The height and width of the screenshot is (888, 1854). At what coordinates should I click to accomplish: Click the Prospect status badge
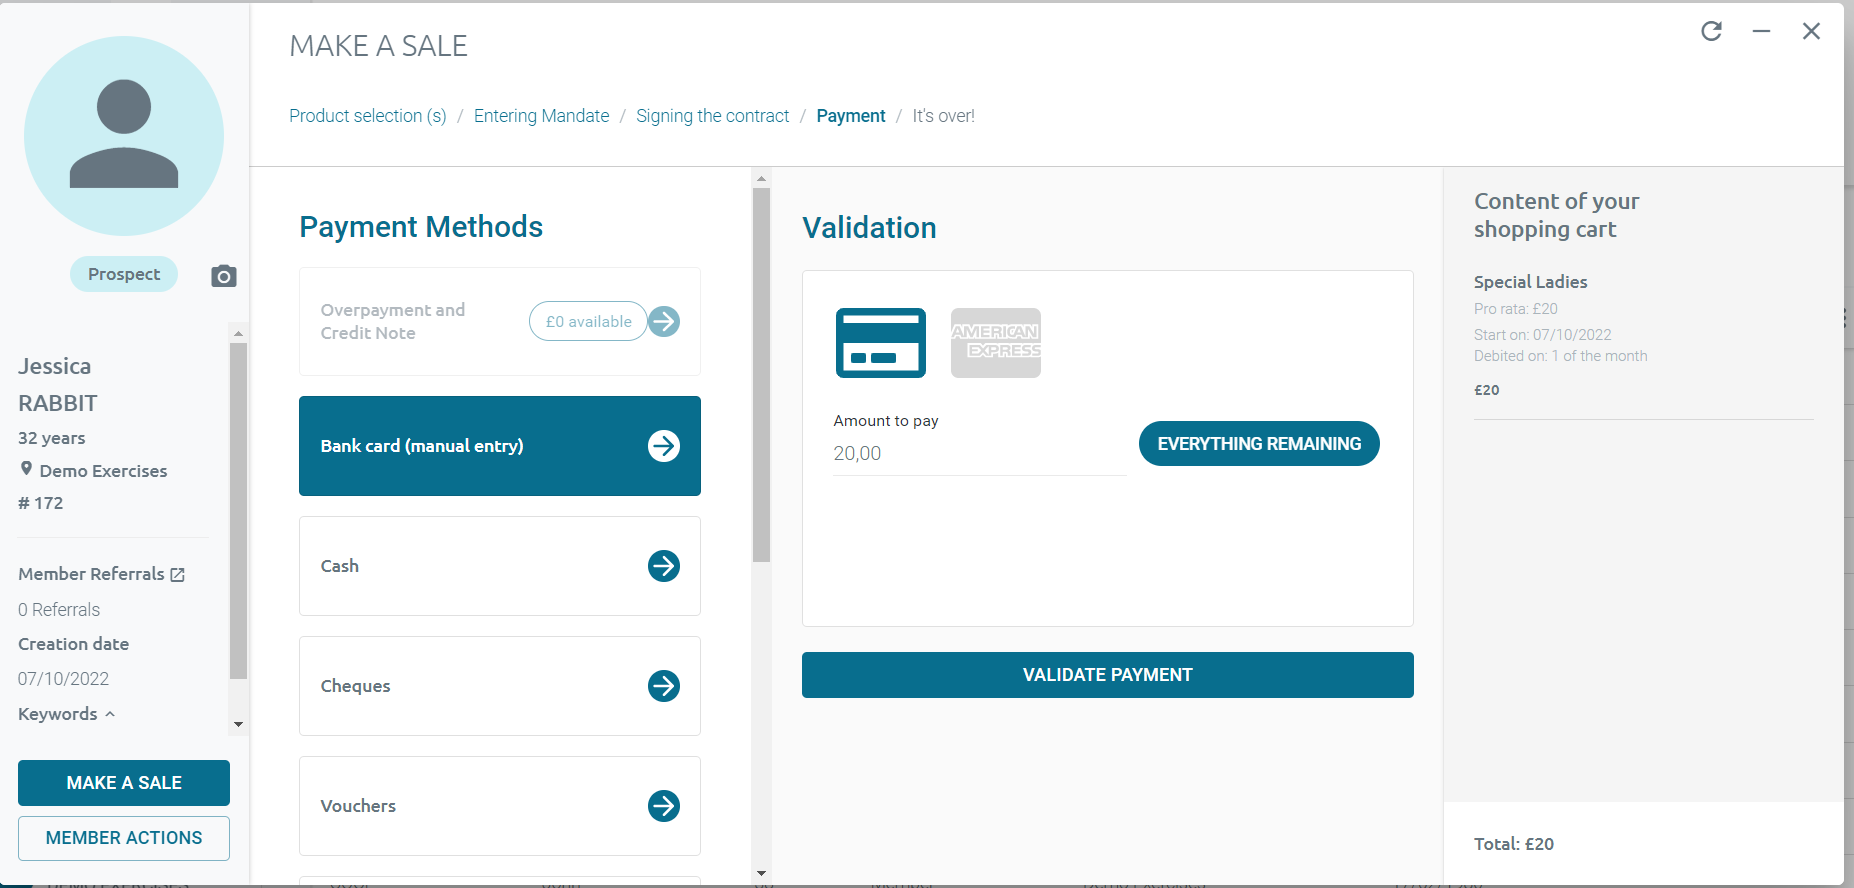click(124, 274)
